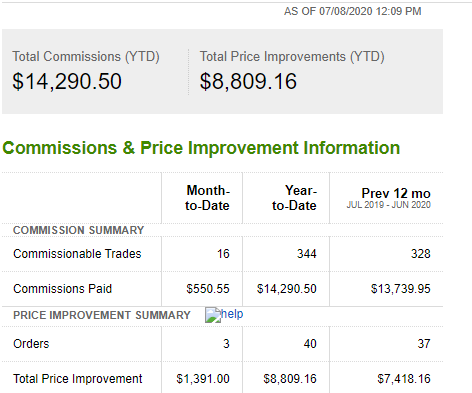Select the Year-to-Date column header
Image resolution: width=472 pixels, height=393 pixels.
coord(294,198)
